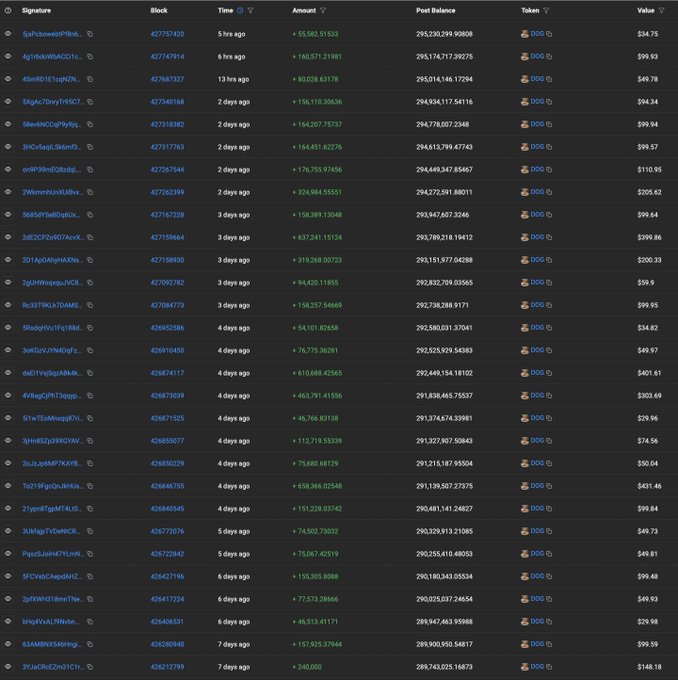Copy DOG token address in $34.75 row

549,34
